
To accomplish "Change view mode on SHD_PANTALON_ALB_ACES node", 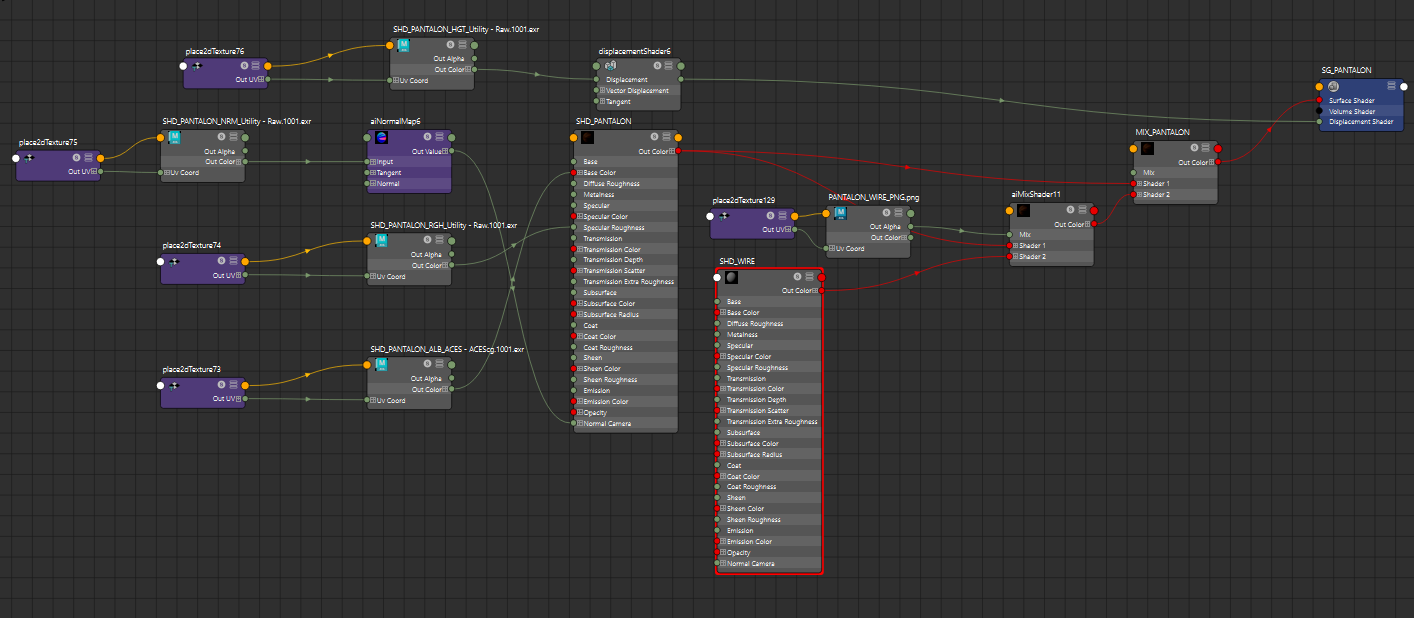I will tap(438, 366).
